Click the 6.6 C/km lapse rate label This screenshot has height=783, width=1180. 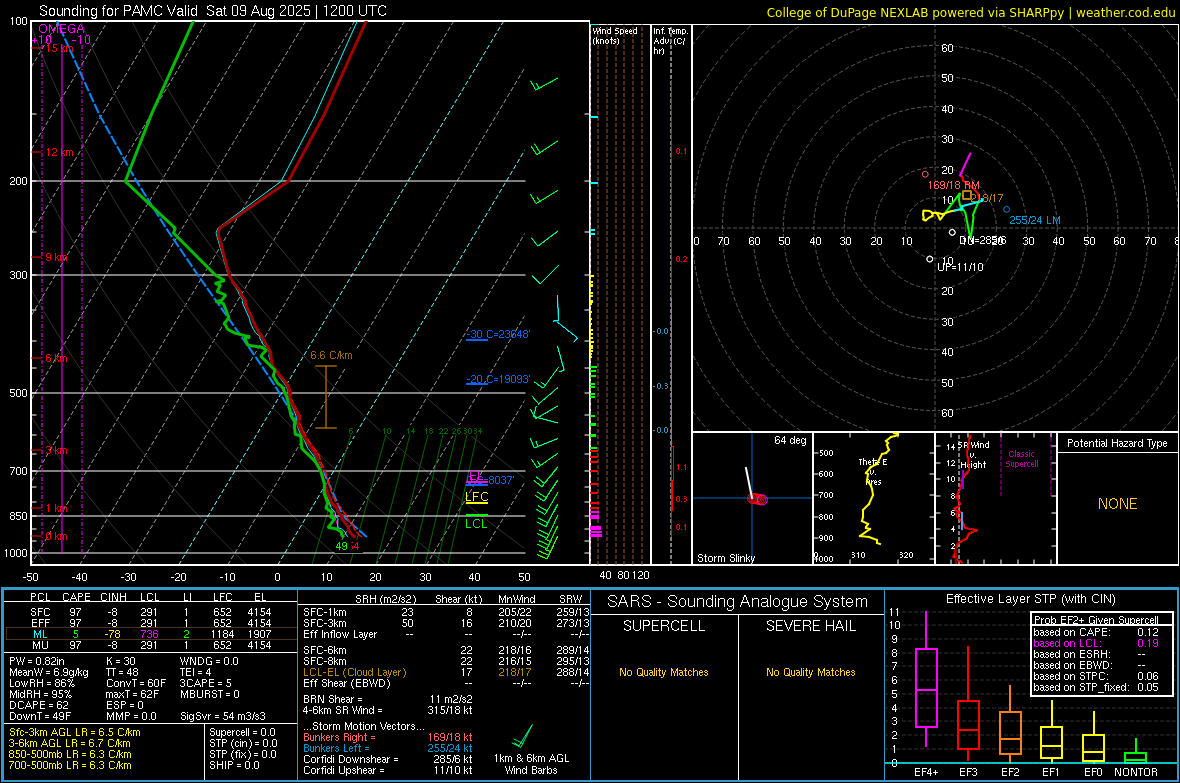(331, 355)
